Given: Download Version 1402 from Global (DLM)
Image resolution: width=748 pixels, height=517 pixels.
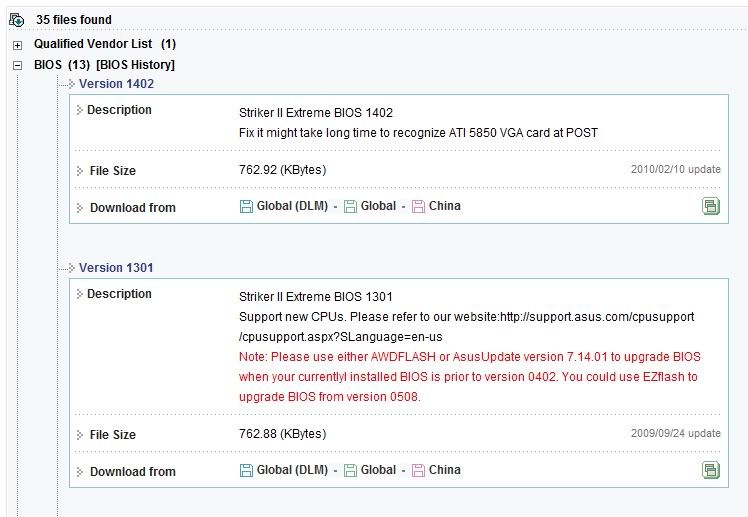Looking at the screenshot, I should (292, 206).
